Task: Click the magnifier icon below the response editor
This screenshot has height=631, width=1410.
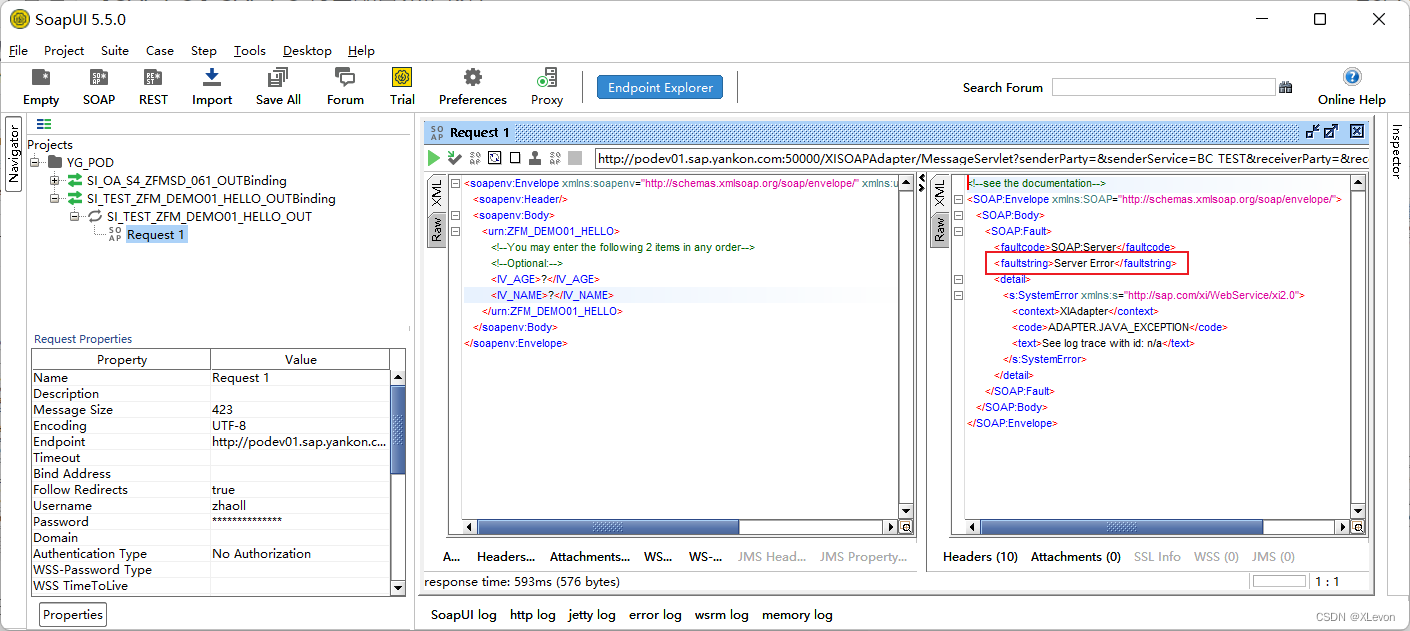Action: coord(1357,526)
